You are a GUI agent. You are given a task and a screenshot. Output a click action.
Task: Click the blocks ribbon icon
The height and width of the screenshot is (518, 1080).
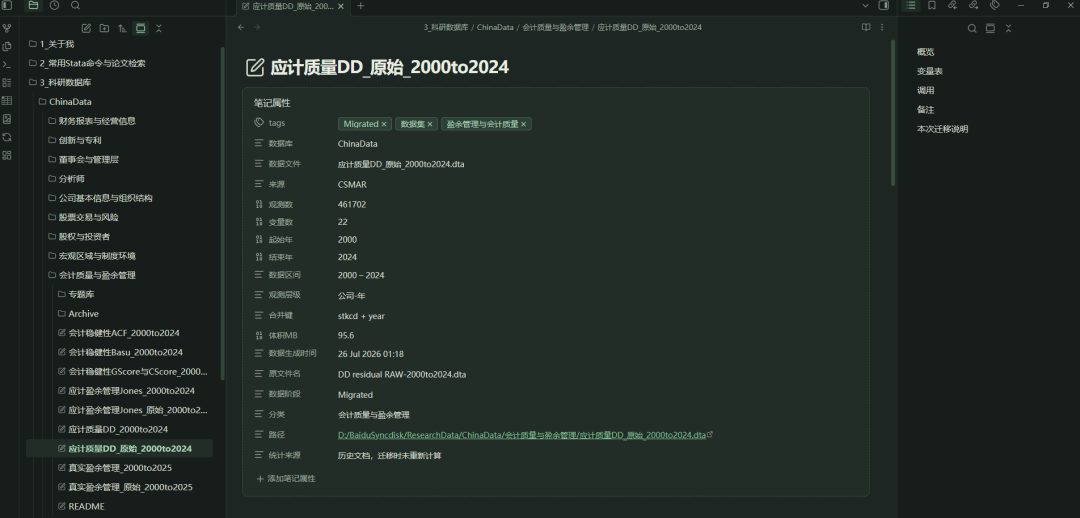[x=7, y=155]
